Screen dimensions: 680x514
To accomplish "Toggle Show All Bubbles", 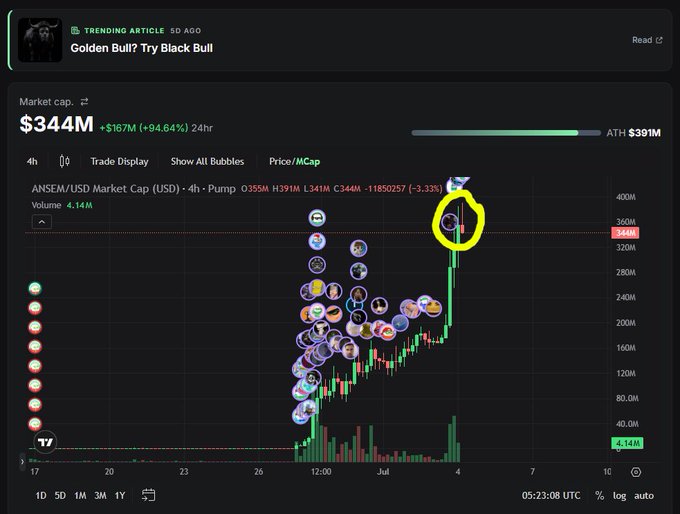I will point(207,161).
